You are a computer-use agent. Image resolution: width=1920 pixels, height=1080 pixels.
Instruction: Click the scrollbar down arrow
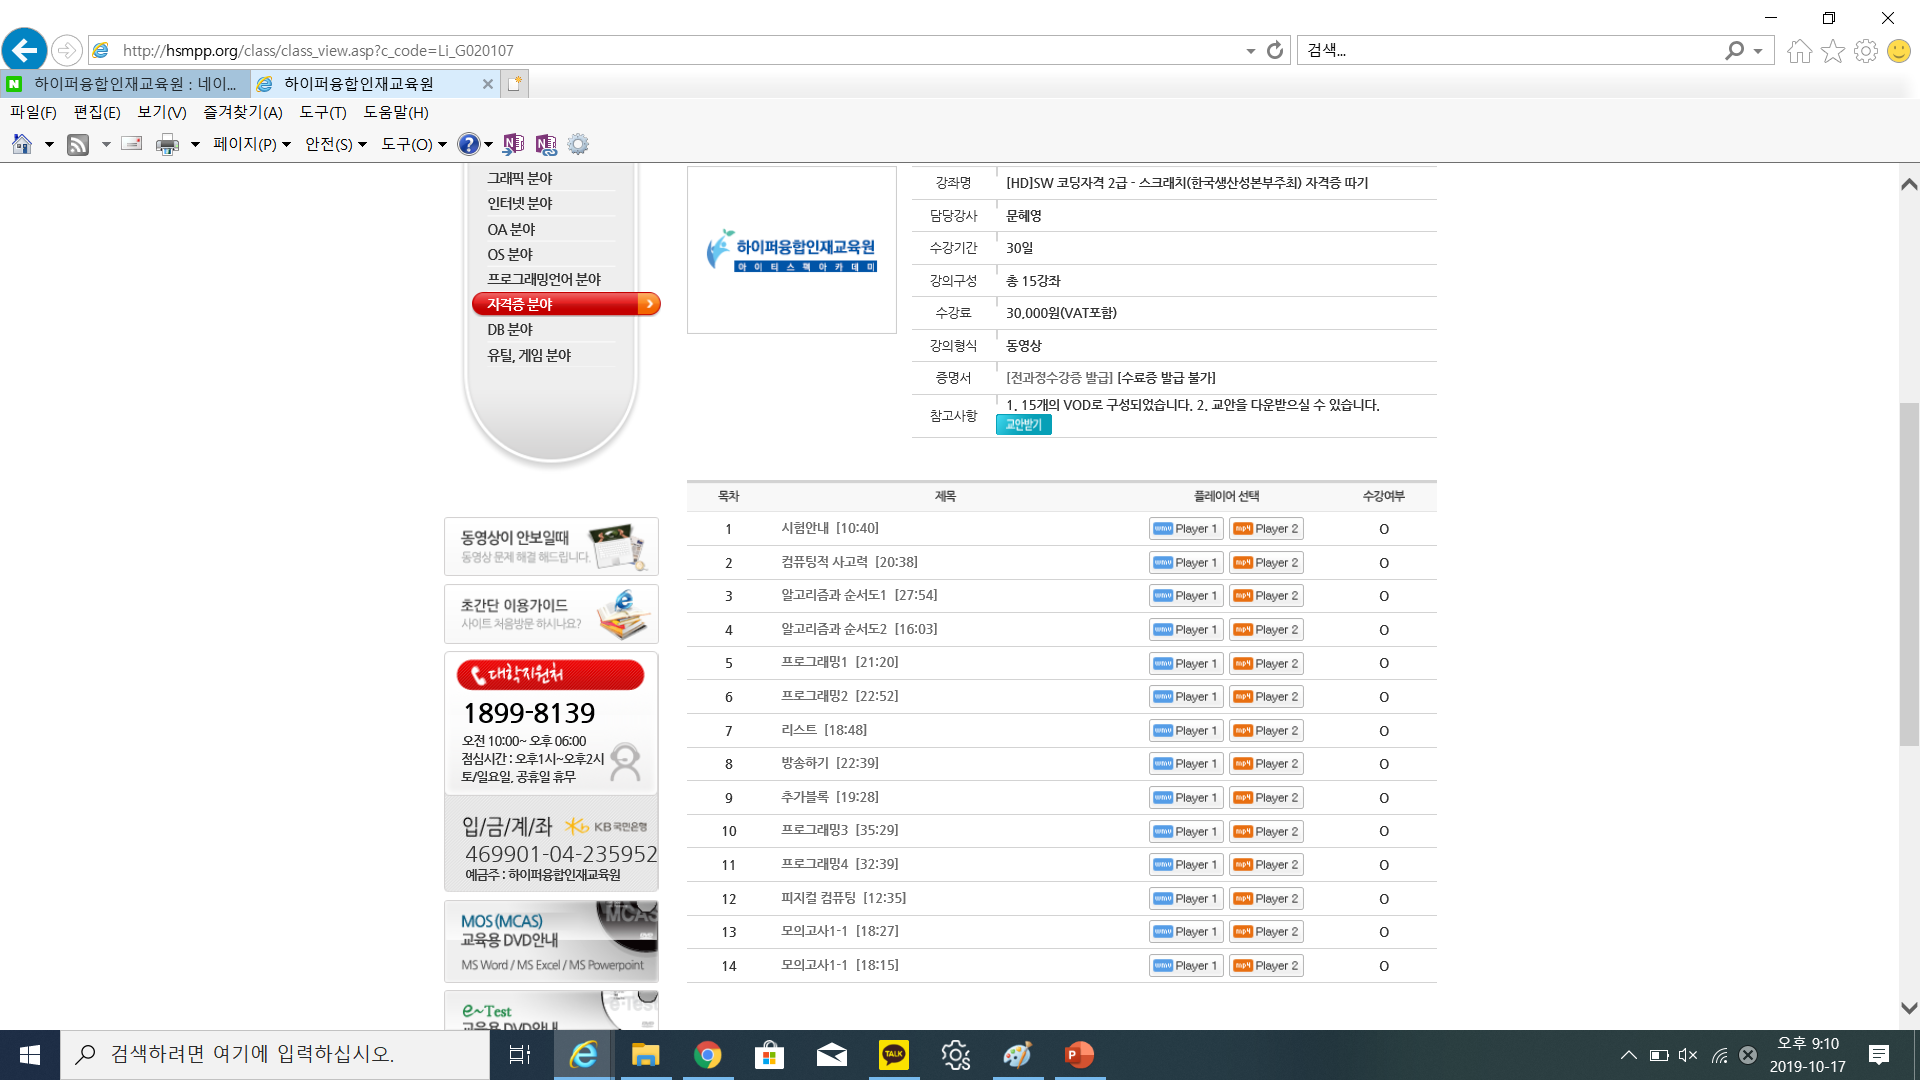(1909, 1008)
